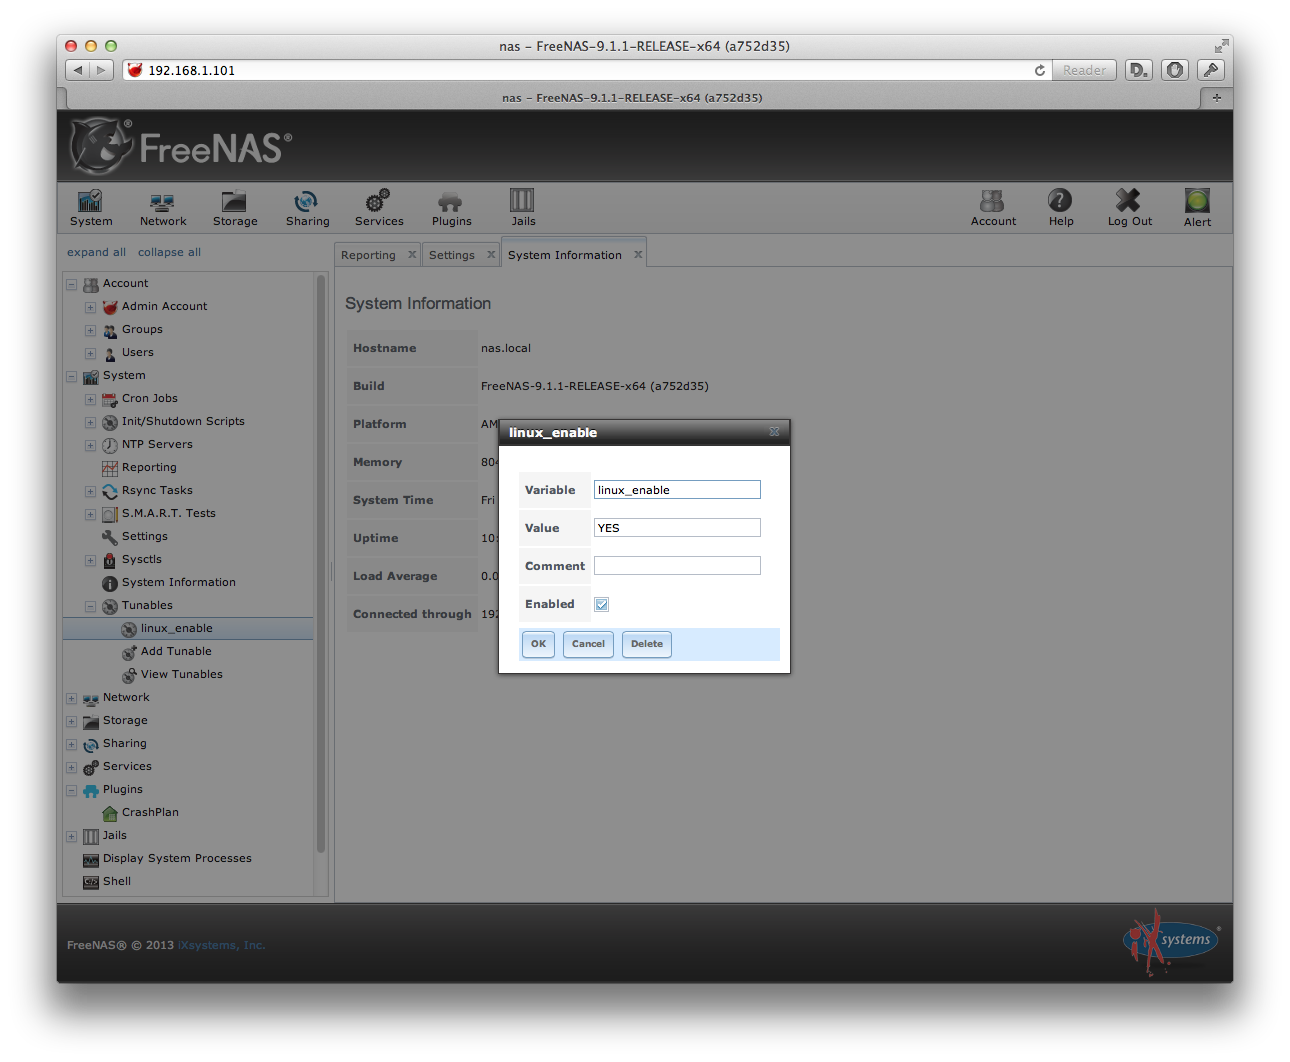Screen dimensions: 1290x1062
Task: Click the green Alert icon
Action: click(x=1197, y=208)
